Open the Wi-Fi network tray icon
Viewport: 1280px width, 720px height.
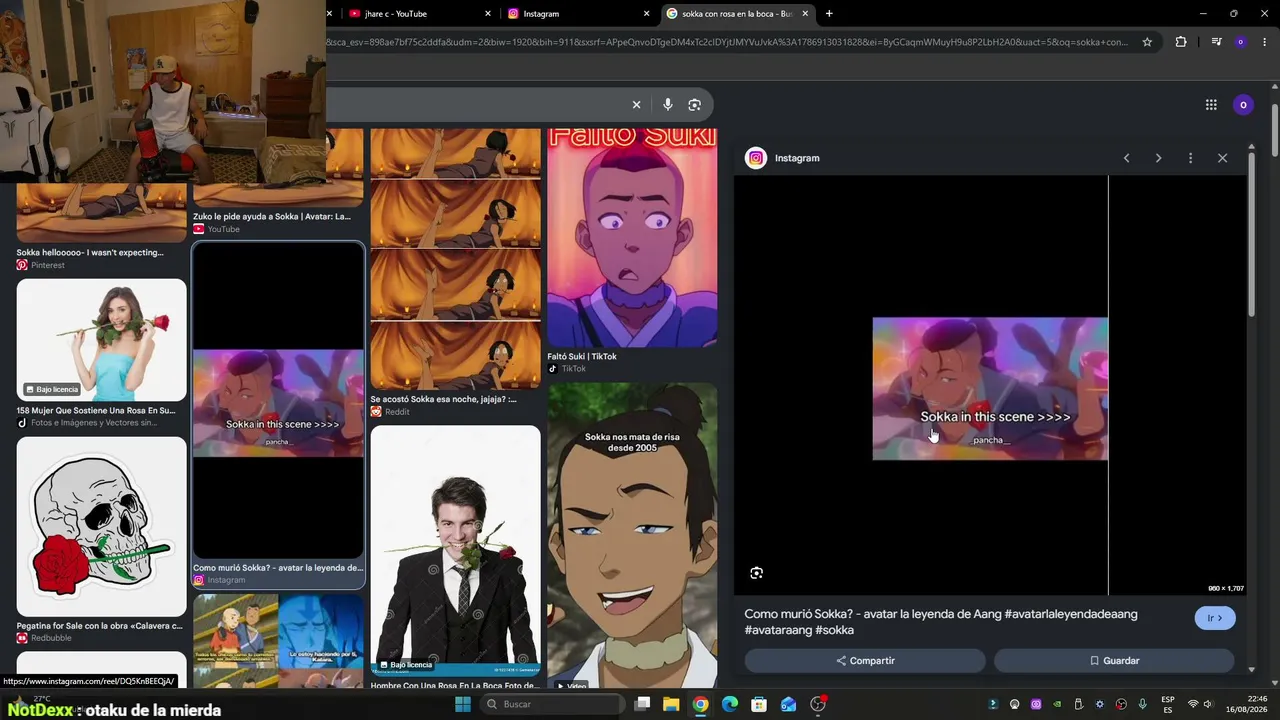coord(1193,704)
